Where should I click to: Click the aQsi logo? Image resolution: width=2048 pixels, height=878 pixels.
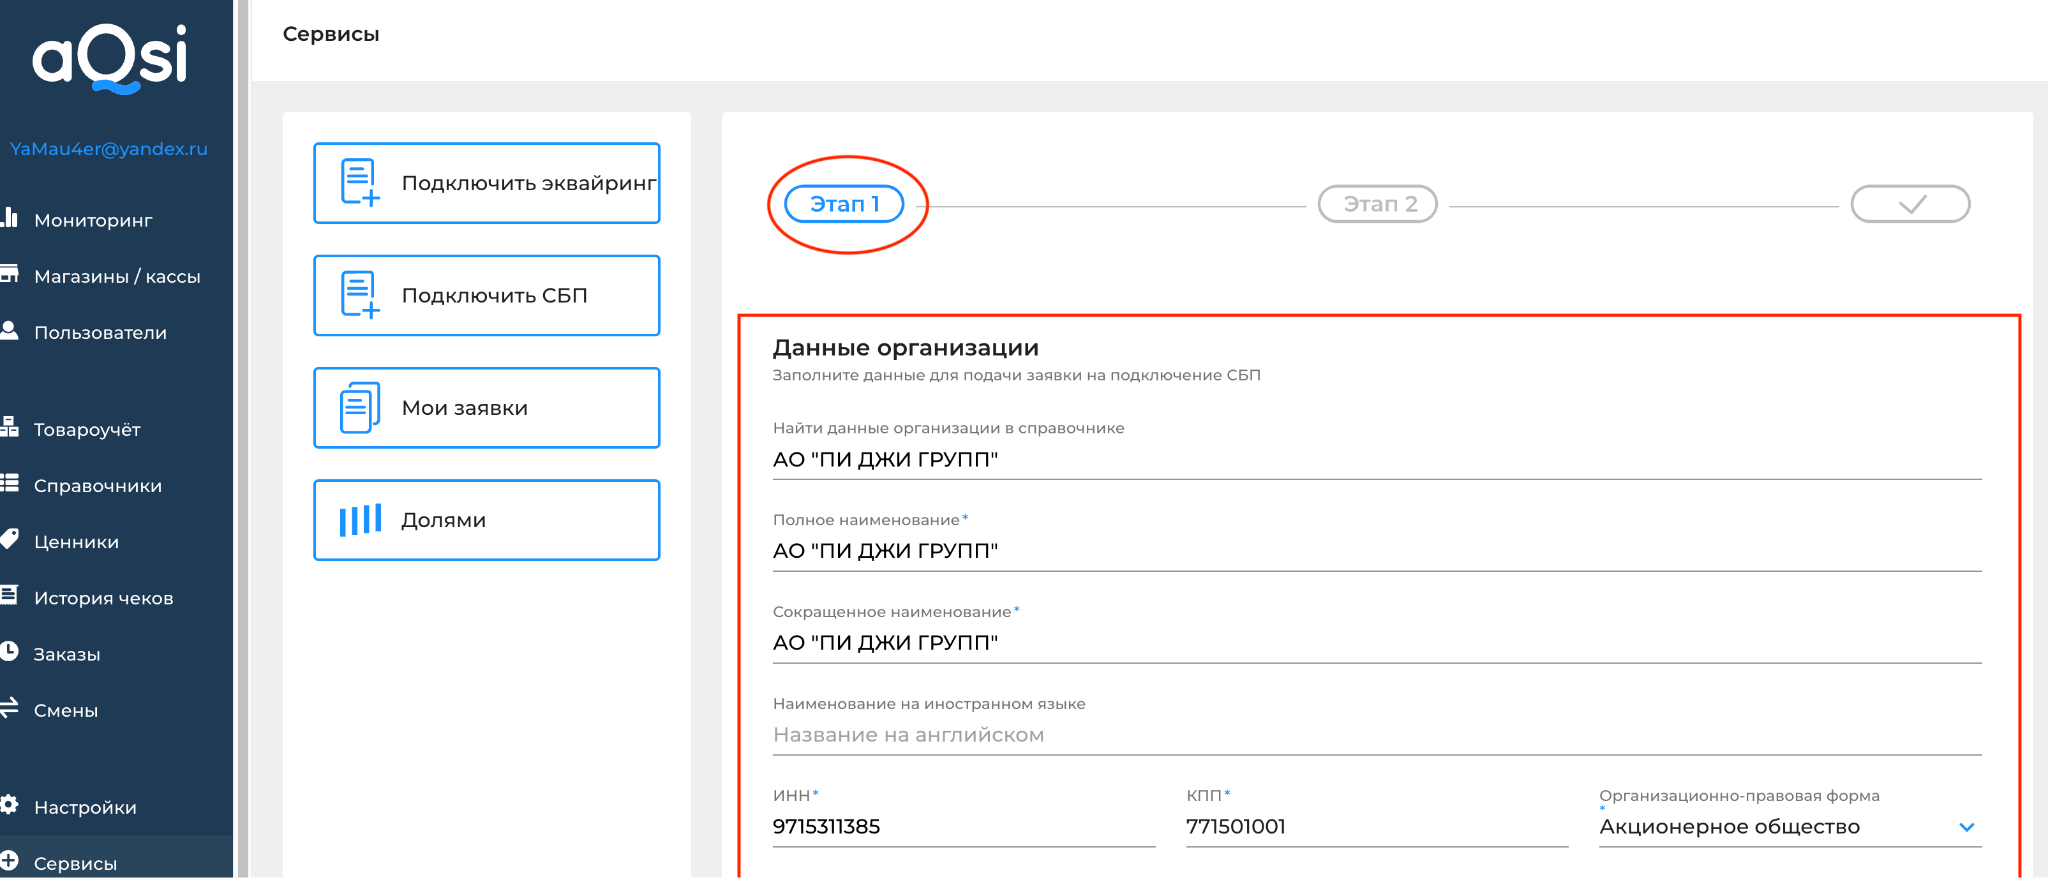[x=110, y=58]
